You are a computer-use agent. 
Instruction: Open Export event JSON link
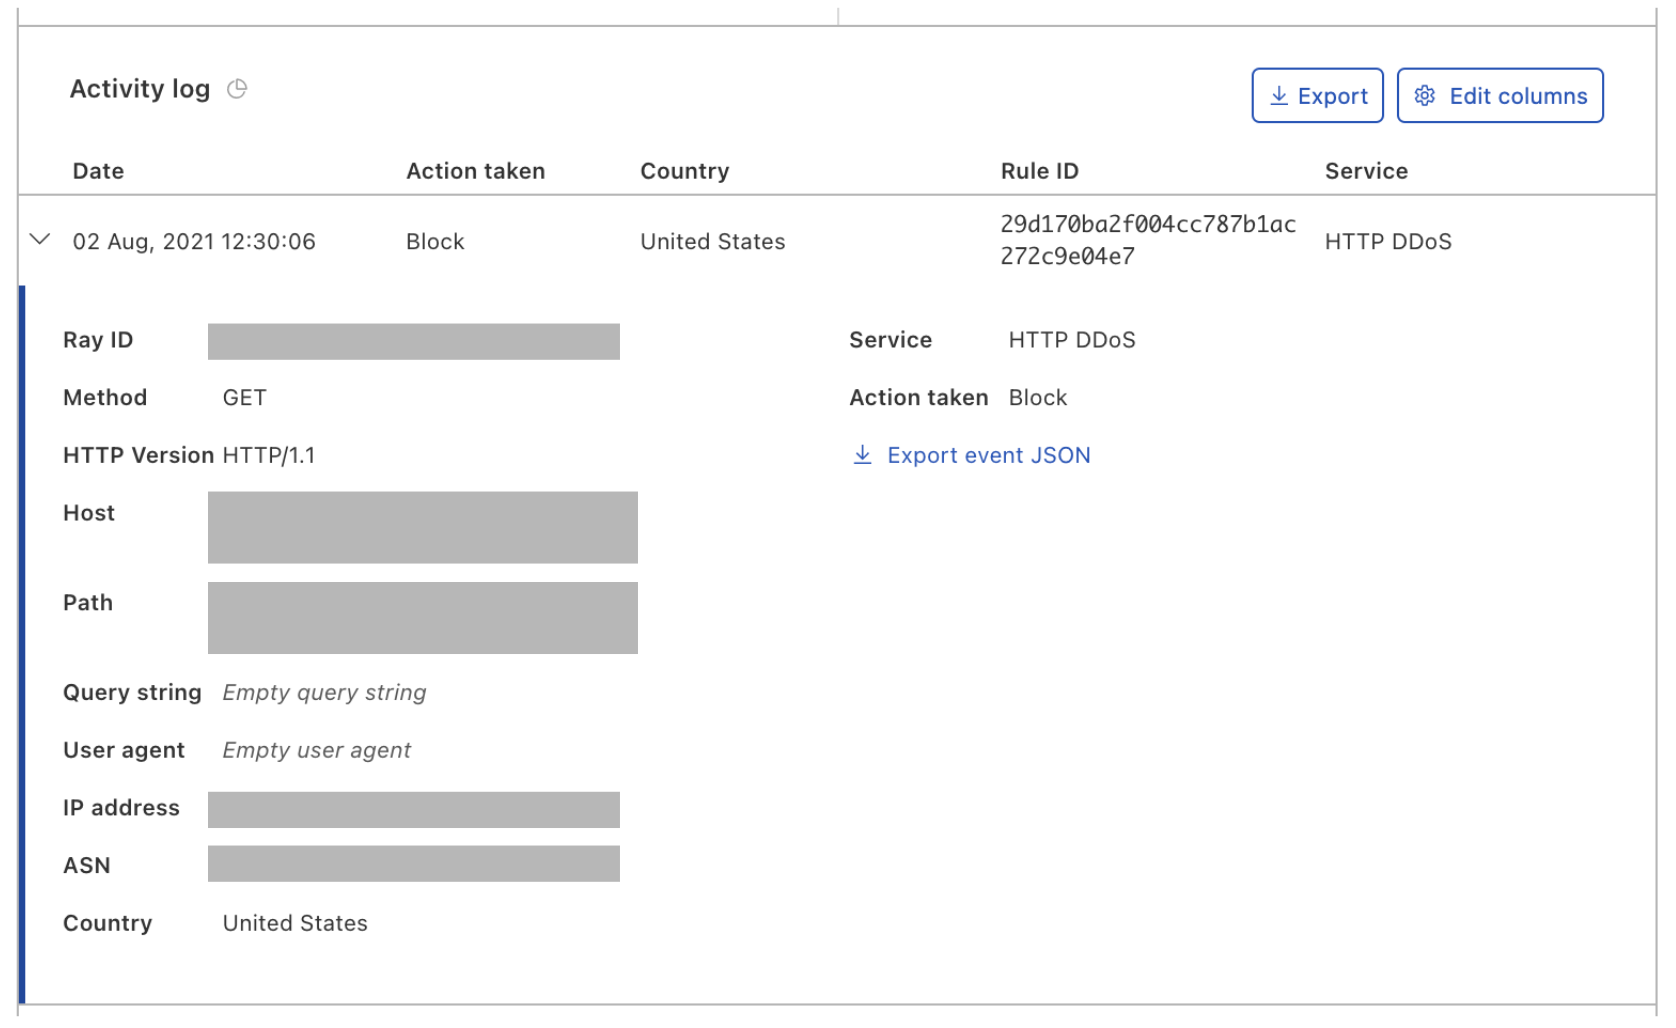pos(988,456)
